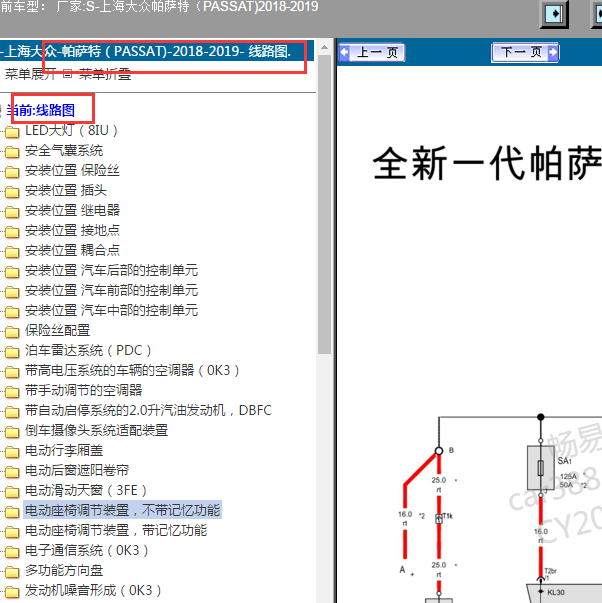This screenshot has height=603, width=602.
Task: Click the tree panel scrollbar thumb
Action: [x=324, y=205]
